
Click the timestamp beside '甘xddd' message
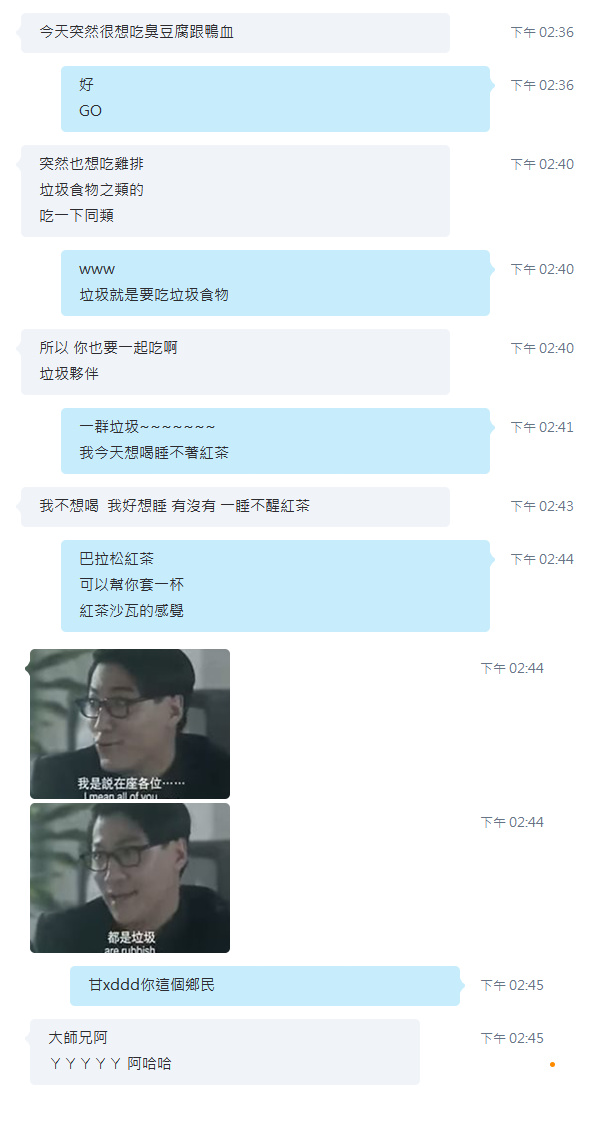coord(512,986)
